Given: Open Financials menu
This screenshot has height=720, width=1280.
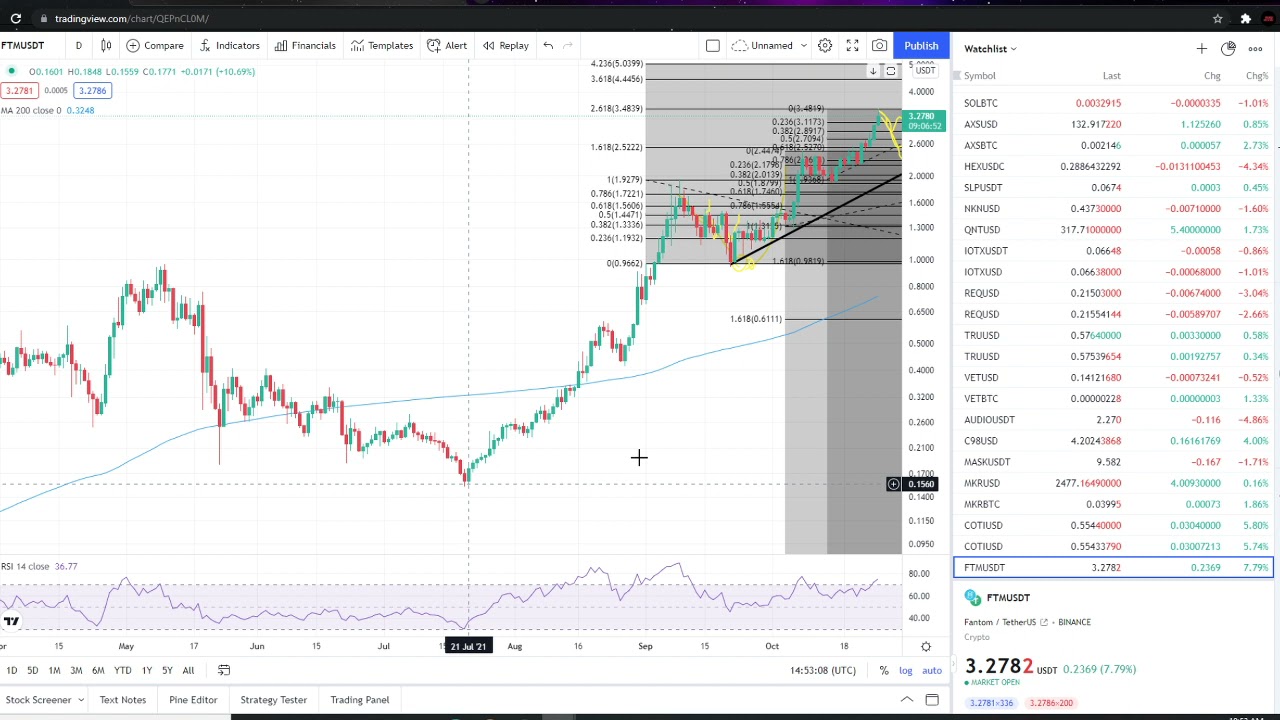Looking at the screenshot, I should coord(305,45).
